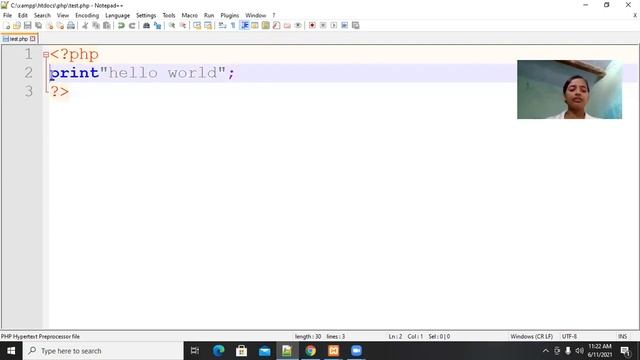
Task: Click the 'Ln : 2 Col : 1' status bar entry
Action: (406, 336)
